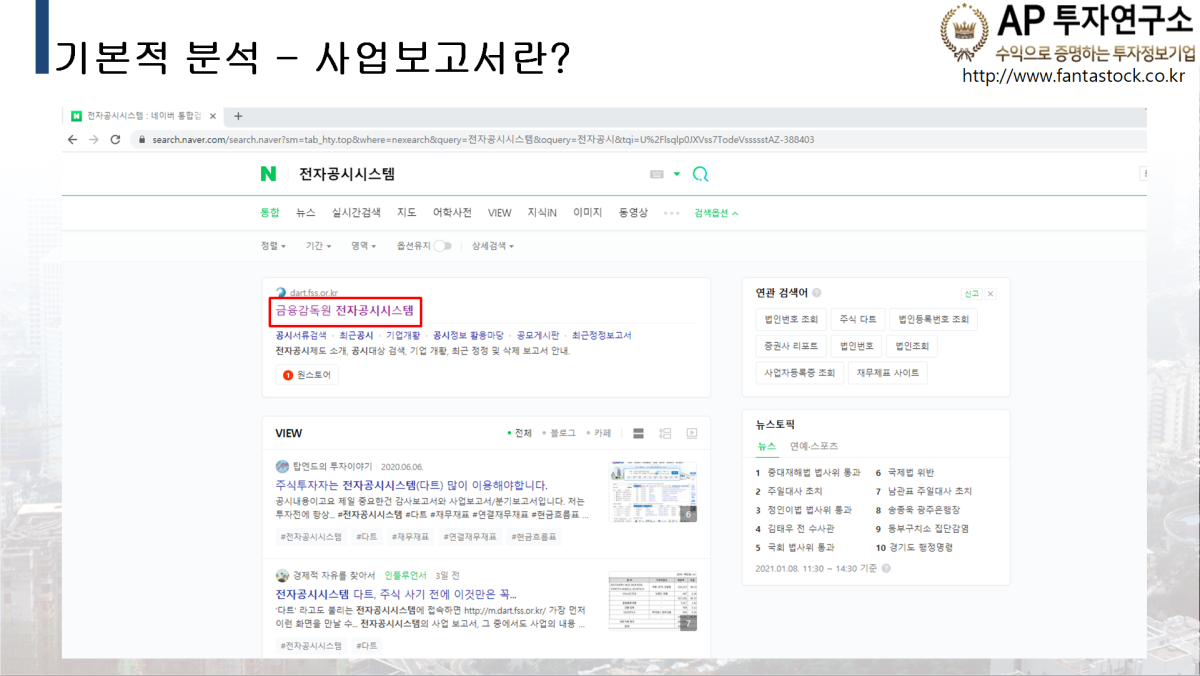
Task: Open the 기업개황 sublink
Action: click(403, 336)
